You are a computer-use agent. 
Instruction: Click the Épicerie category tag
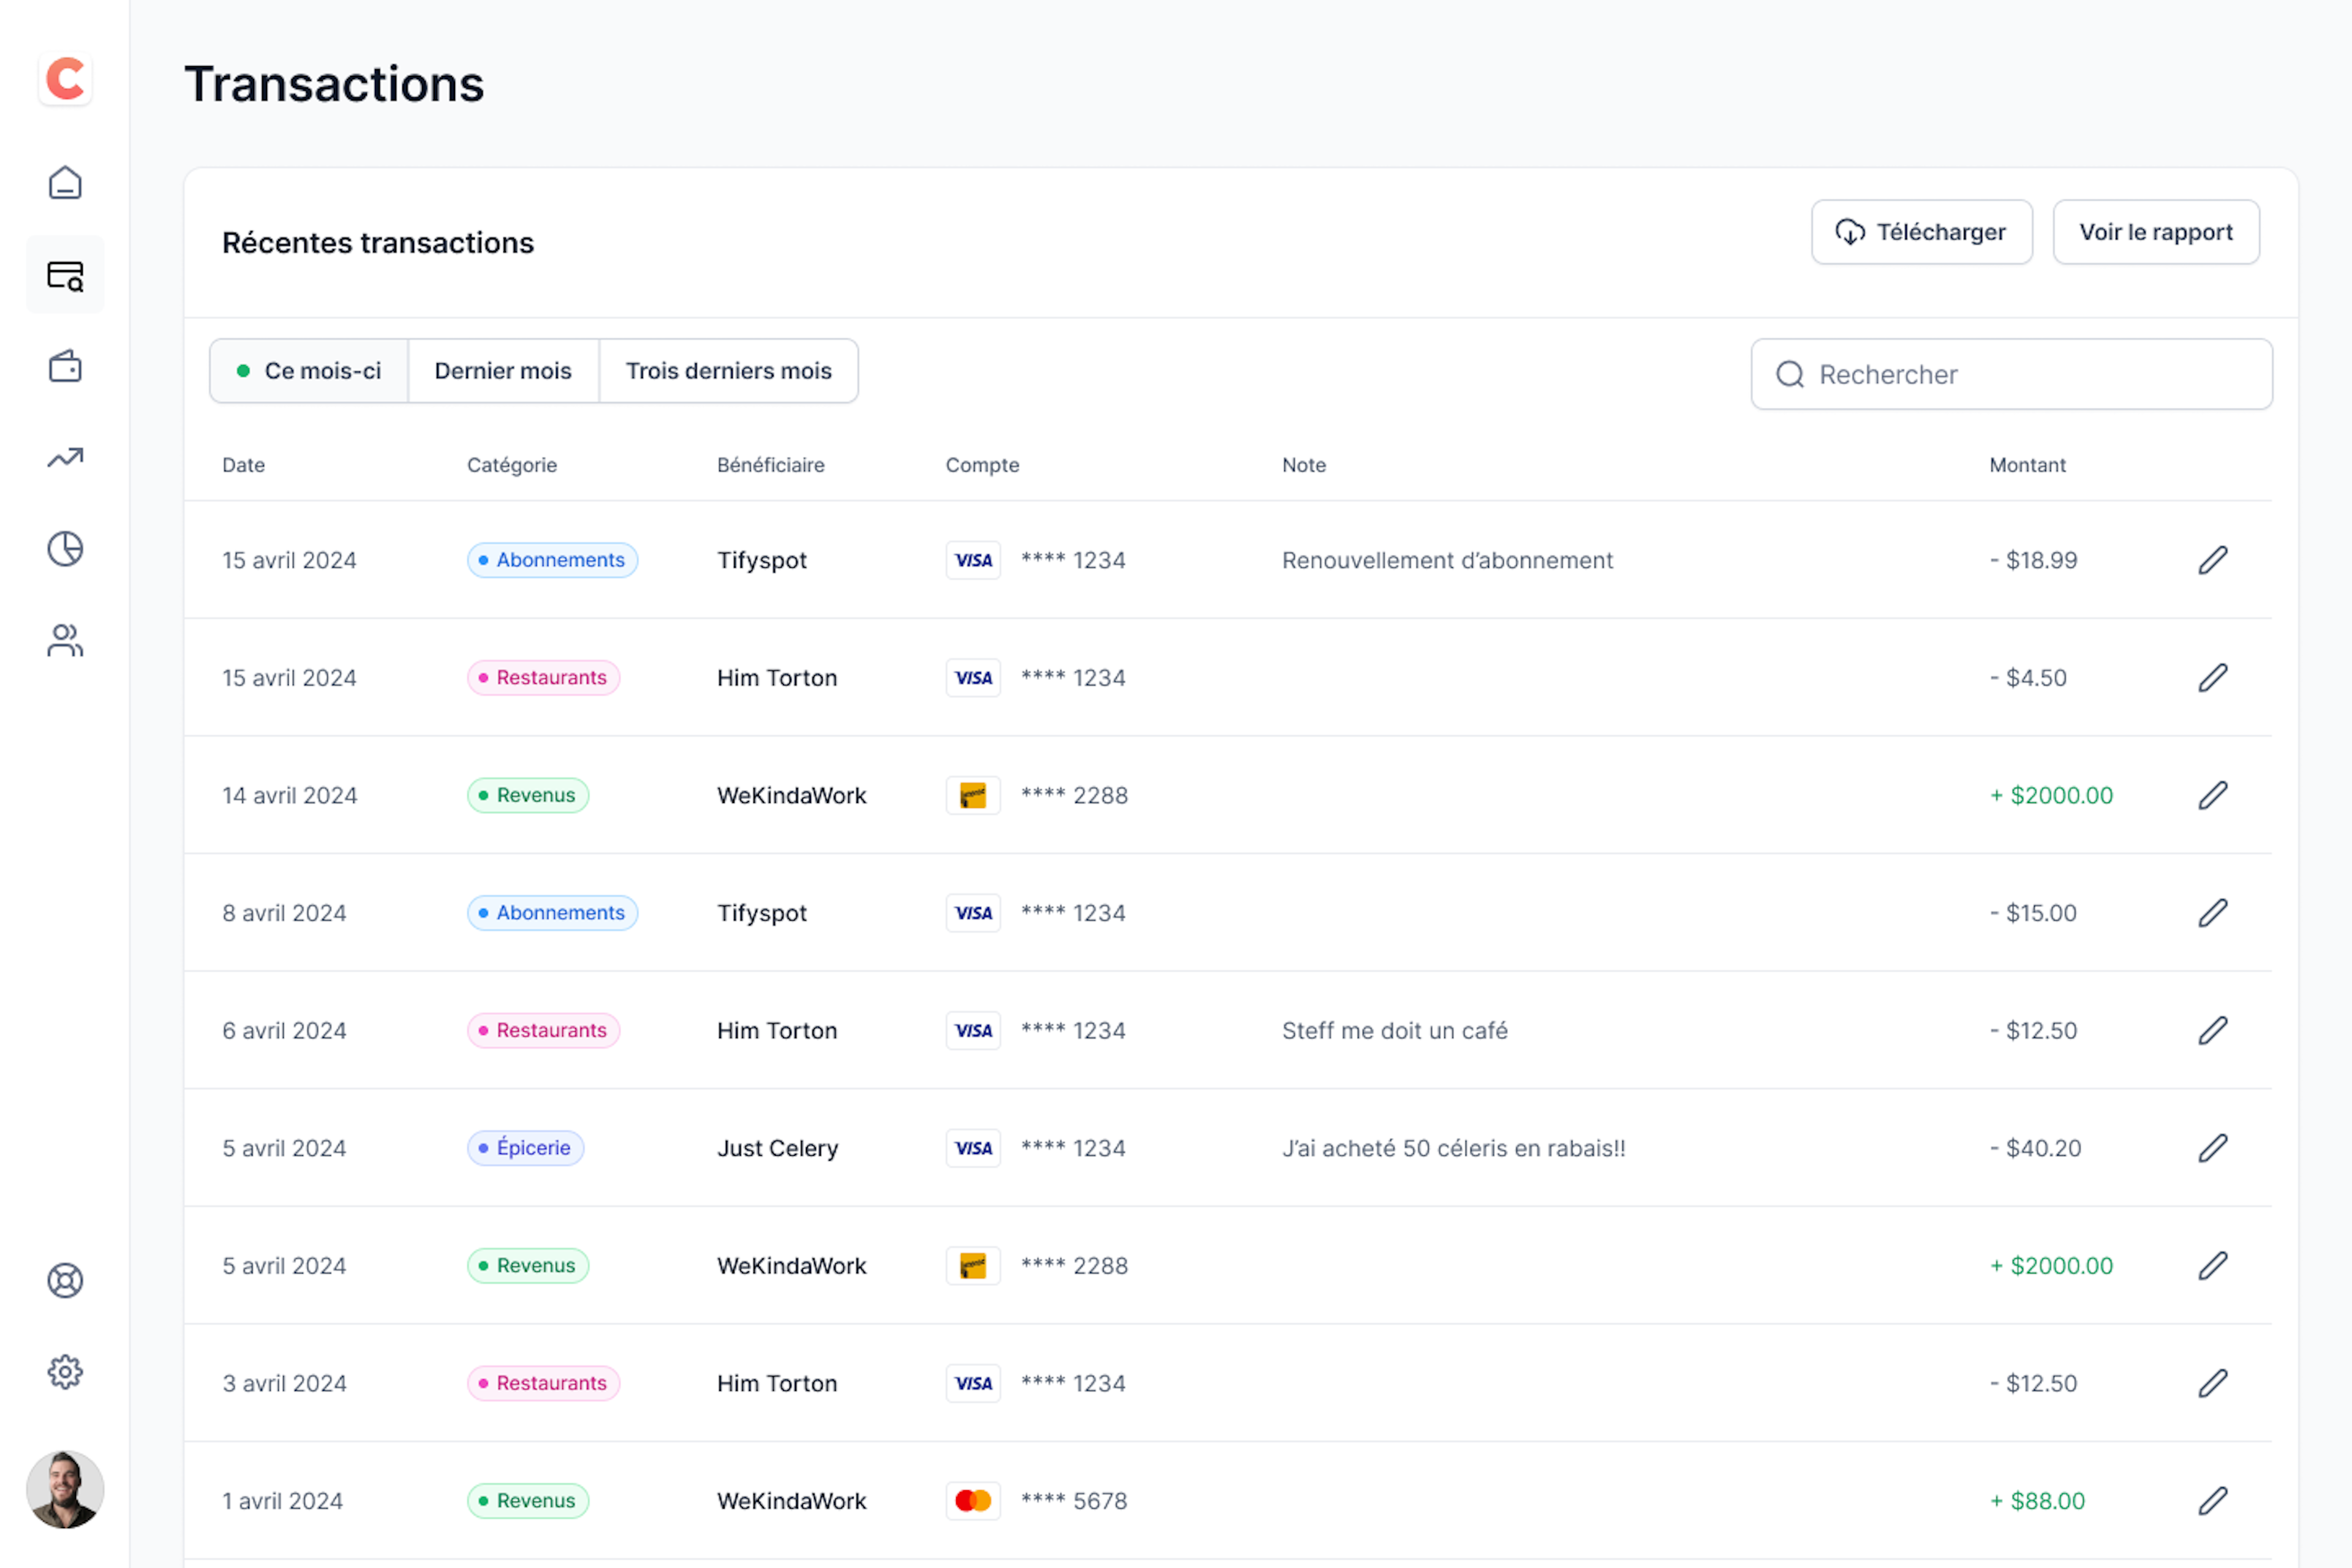pyautogui.click(x=525, y=1148)
